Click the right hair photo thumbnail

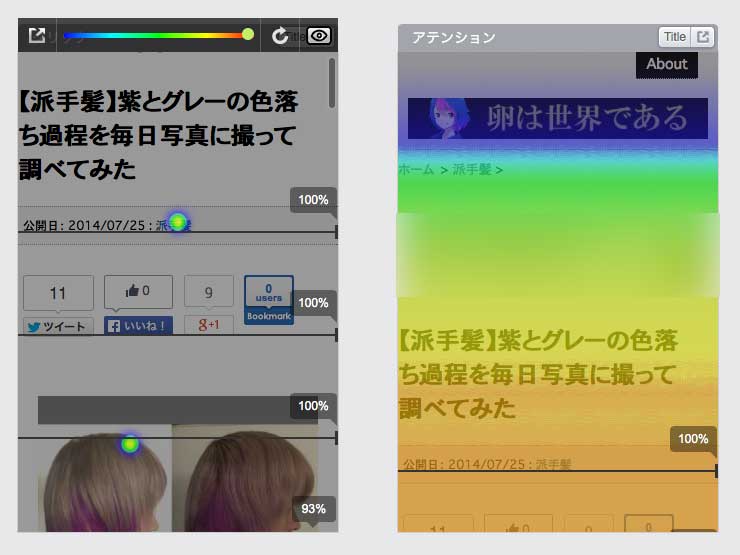click(245, 478)
